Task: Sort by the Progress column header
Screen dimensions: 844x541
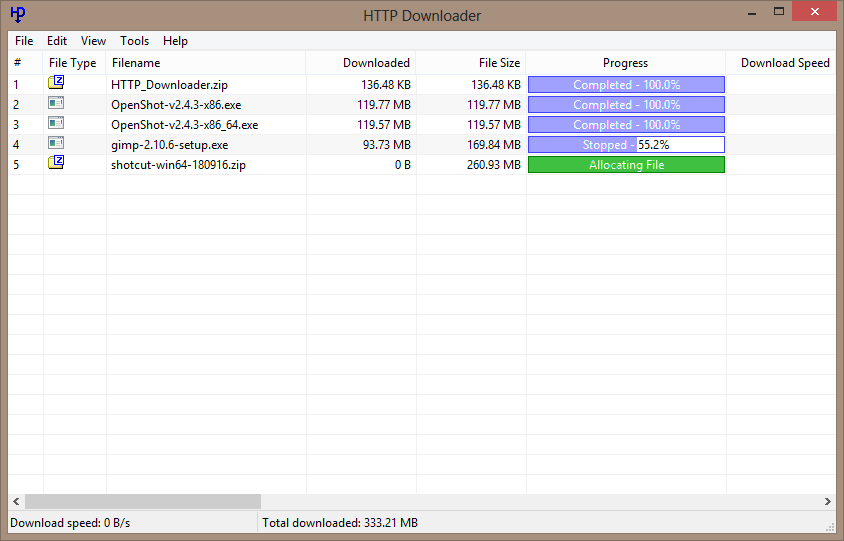Action: (x=625, y=63)
